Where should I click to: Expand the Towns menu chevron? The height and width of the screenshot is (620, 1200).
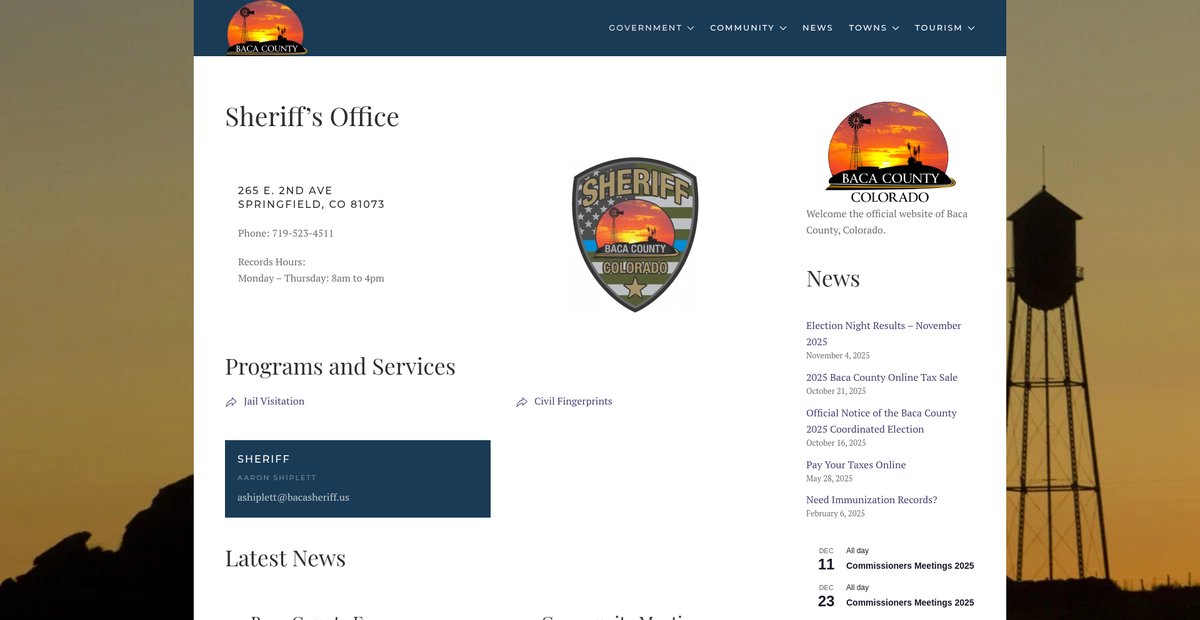click(x=895, y=28)
